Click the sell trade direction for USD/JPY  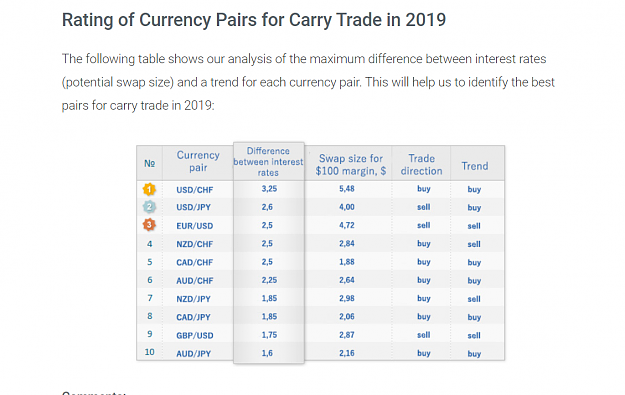[423, 207]
